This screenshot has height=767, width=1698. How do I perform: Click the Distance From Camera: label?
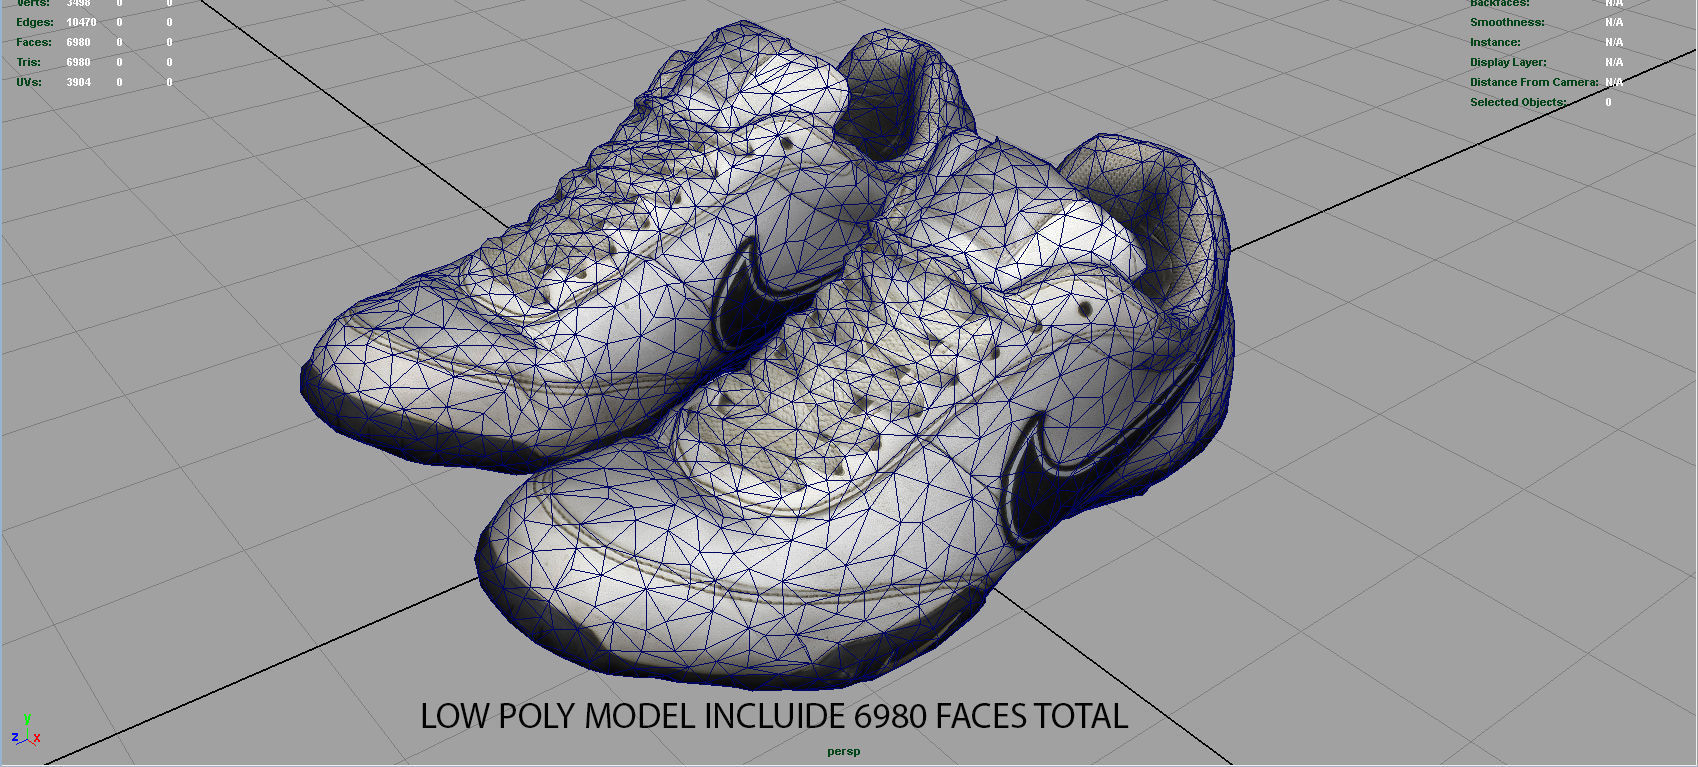[1534, 82]
